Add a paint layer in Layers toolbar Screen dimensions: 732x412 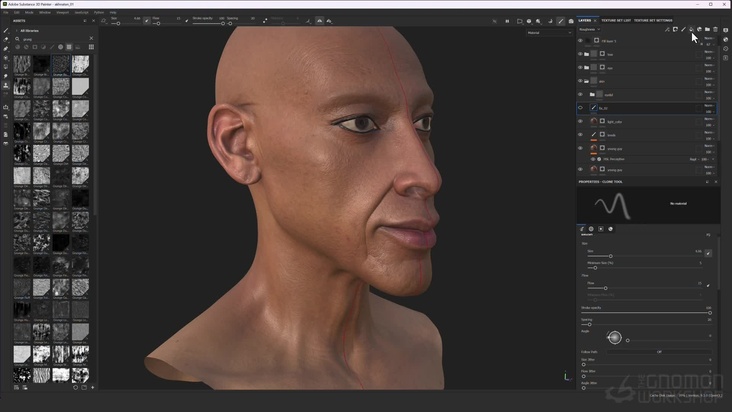click(683, 29)
